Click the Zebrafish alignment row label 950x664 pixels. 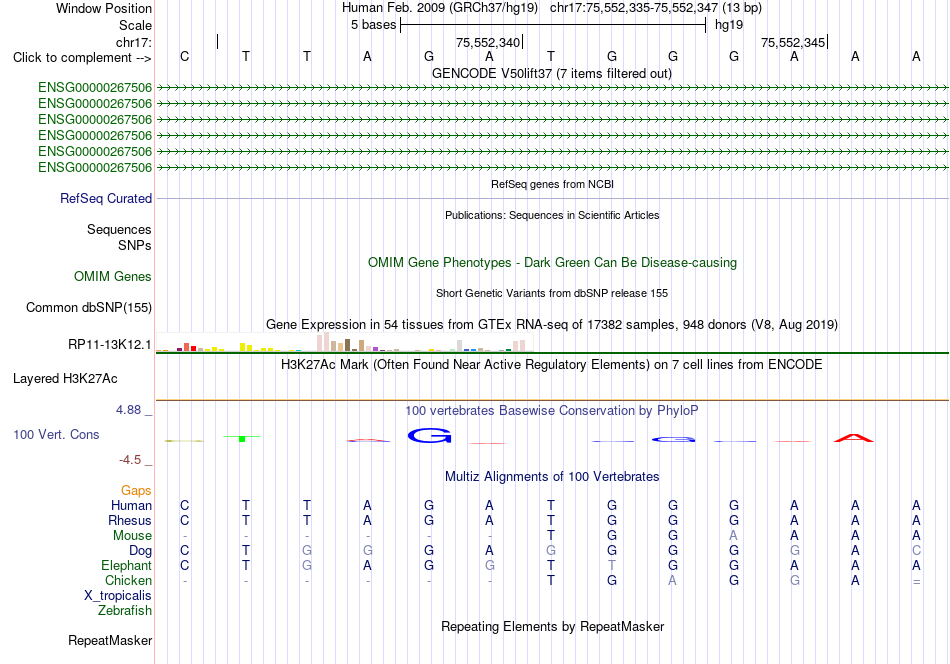125,611
